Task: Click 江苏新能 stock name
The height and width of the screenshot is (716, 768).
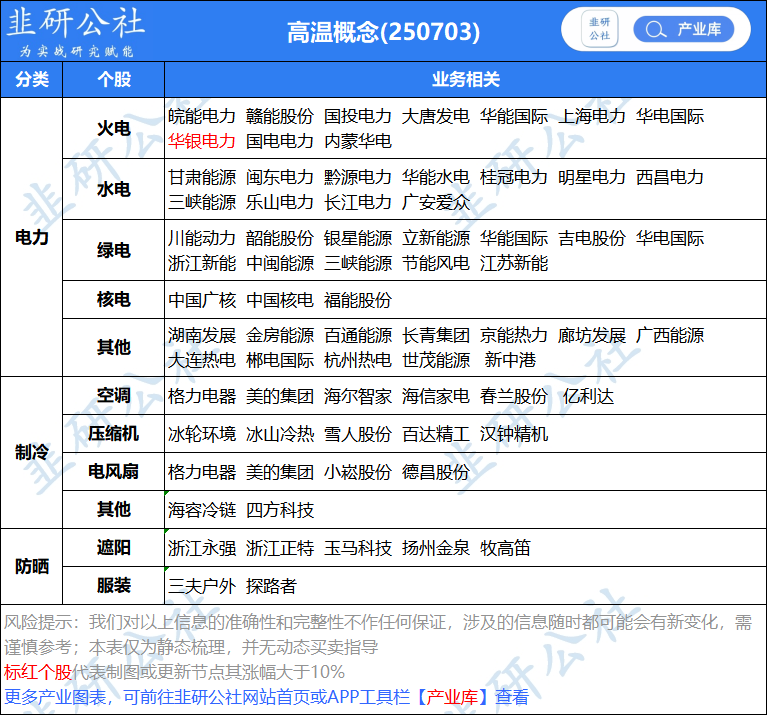Action: (513, 263)
